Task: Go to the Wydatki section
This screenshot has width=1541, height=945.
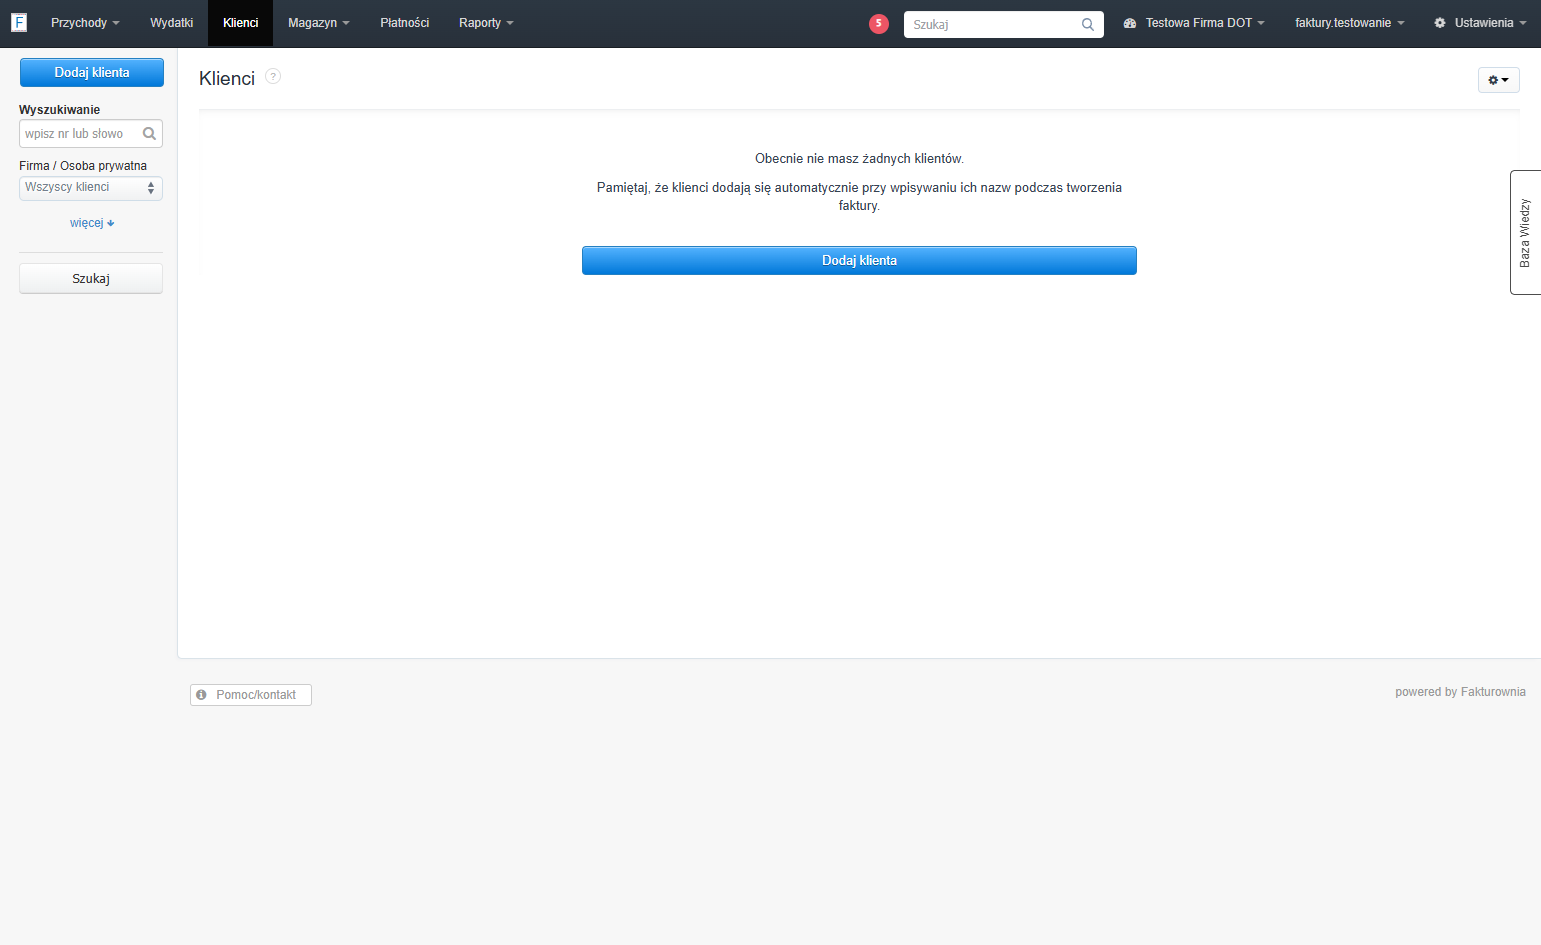Action: (172, 23)
